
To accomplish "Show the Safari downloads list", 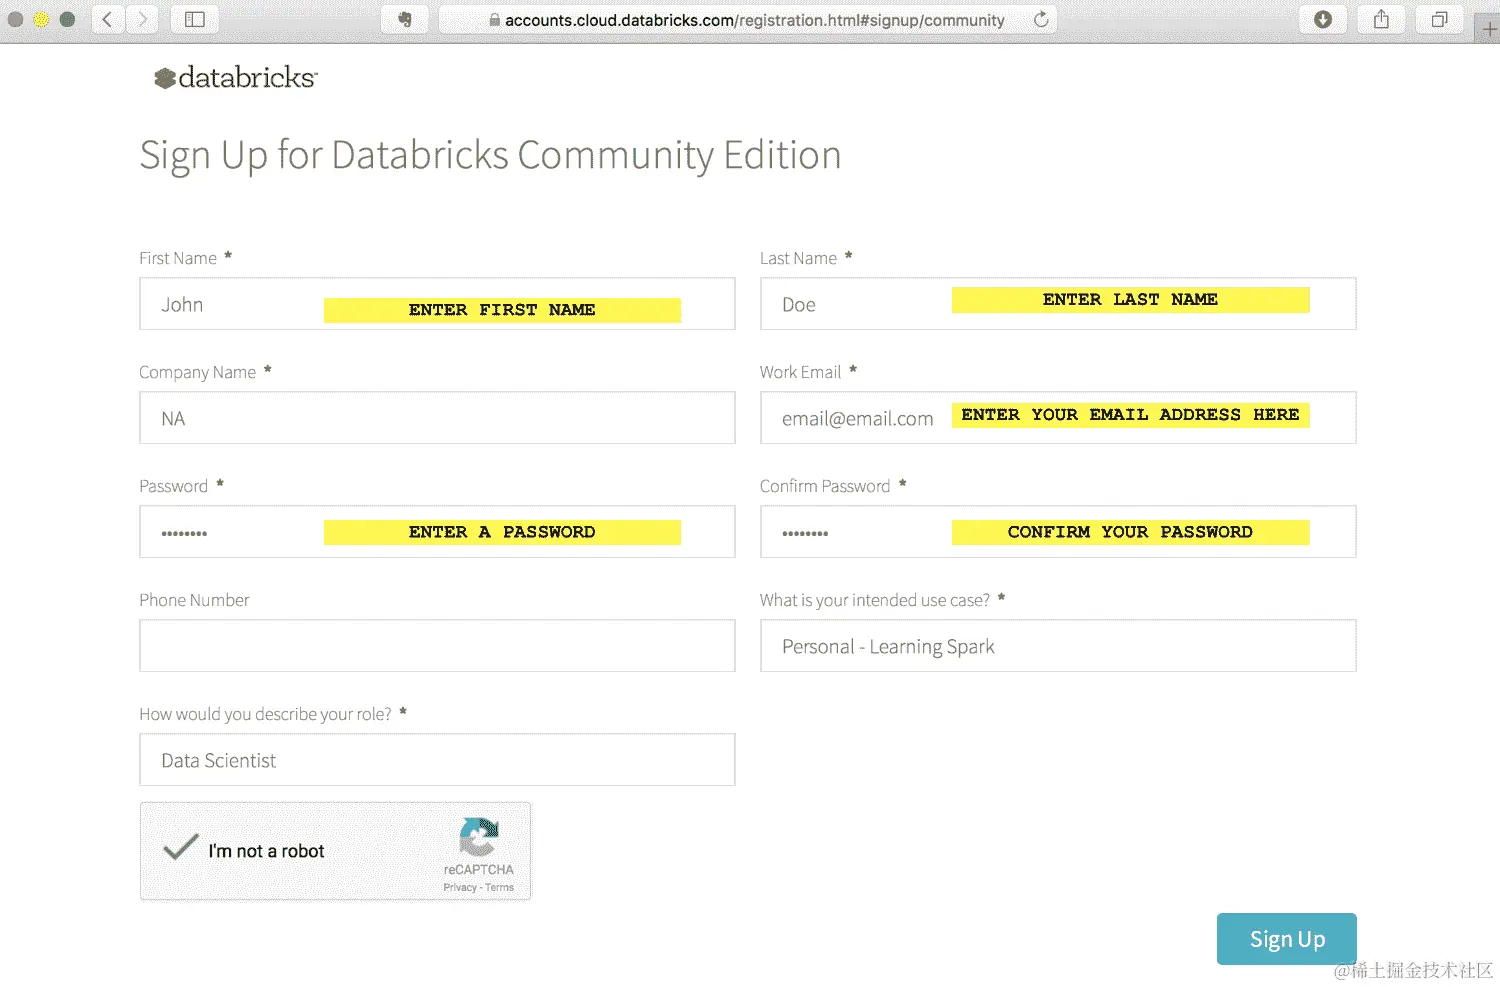I will pyautogui.click(x=1323, y=19).
